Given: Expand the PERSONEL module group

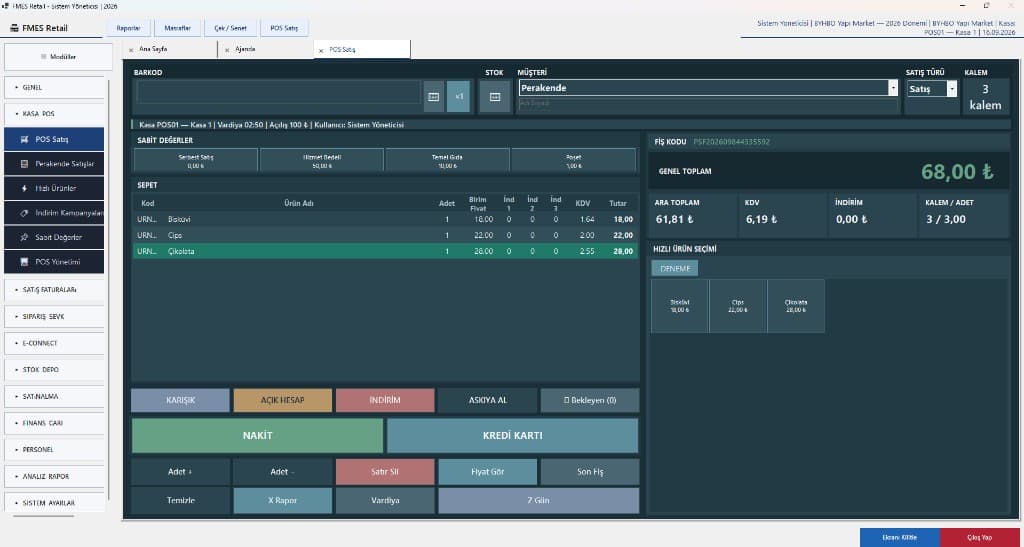Looking at the screenshot, I should [x=54, y=450].
